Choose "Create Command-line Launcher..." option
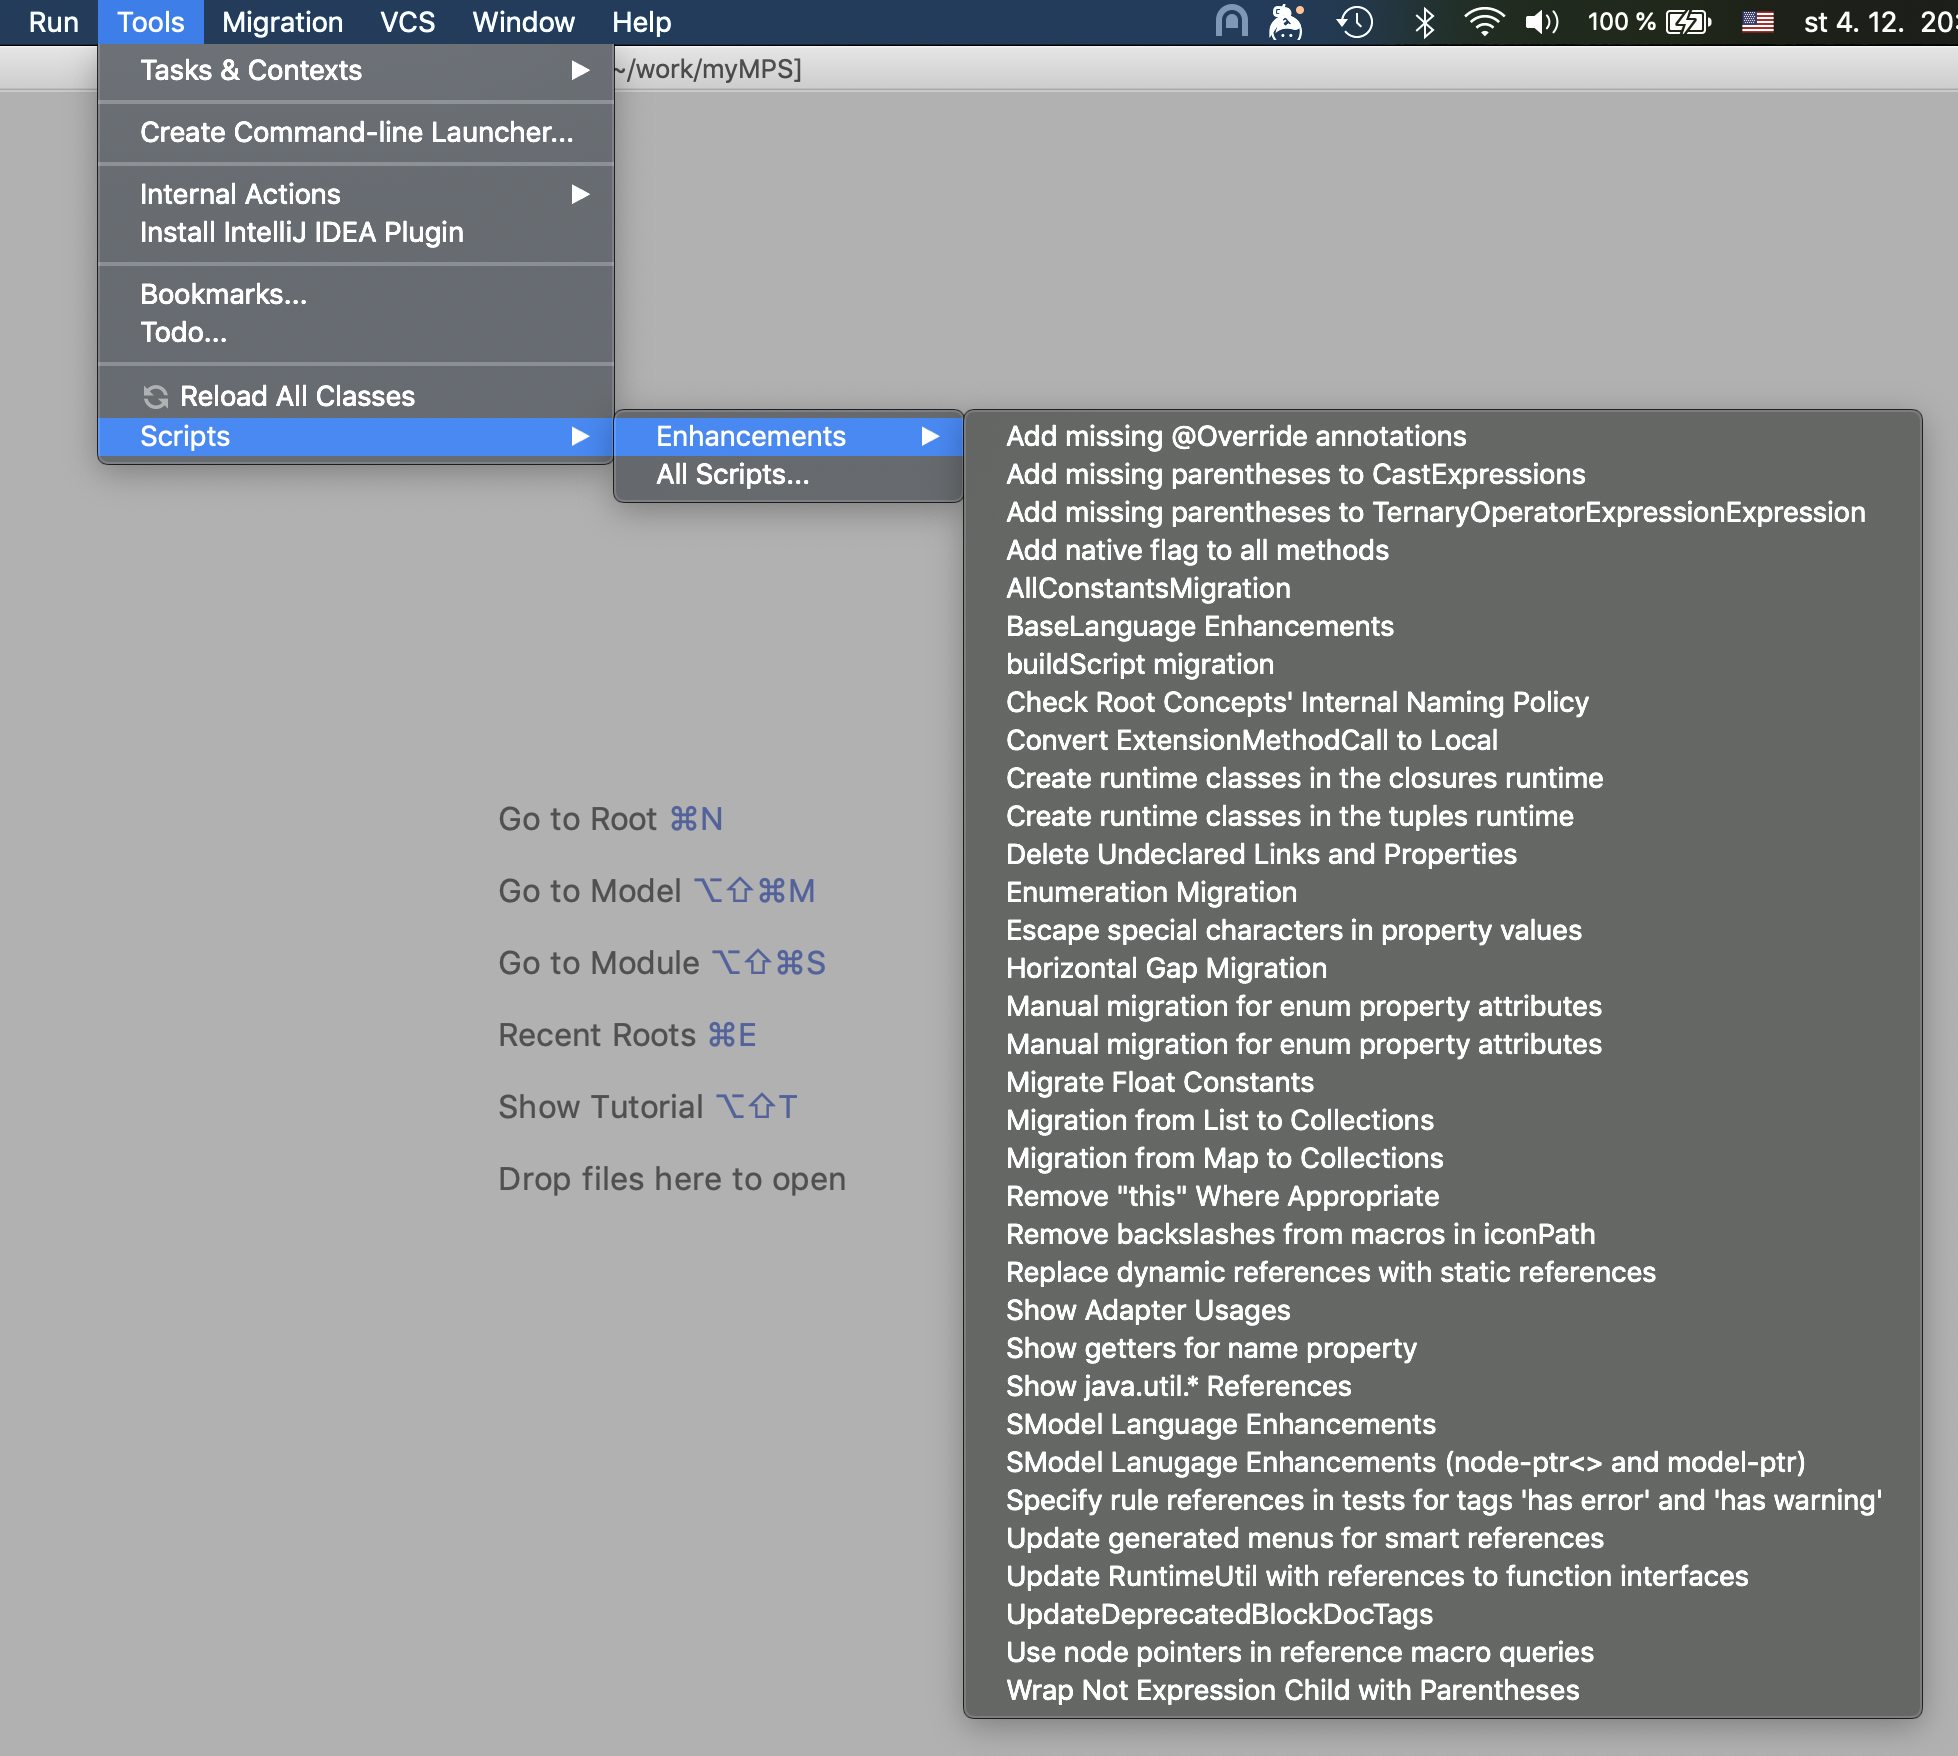 pyautogui.click(x=357, y=131)
